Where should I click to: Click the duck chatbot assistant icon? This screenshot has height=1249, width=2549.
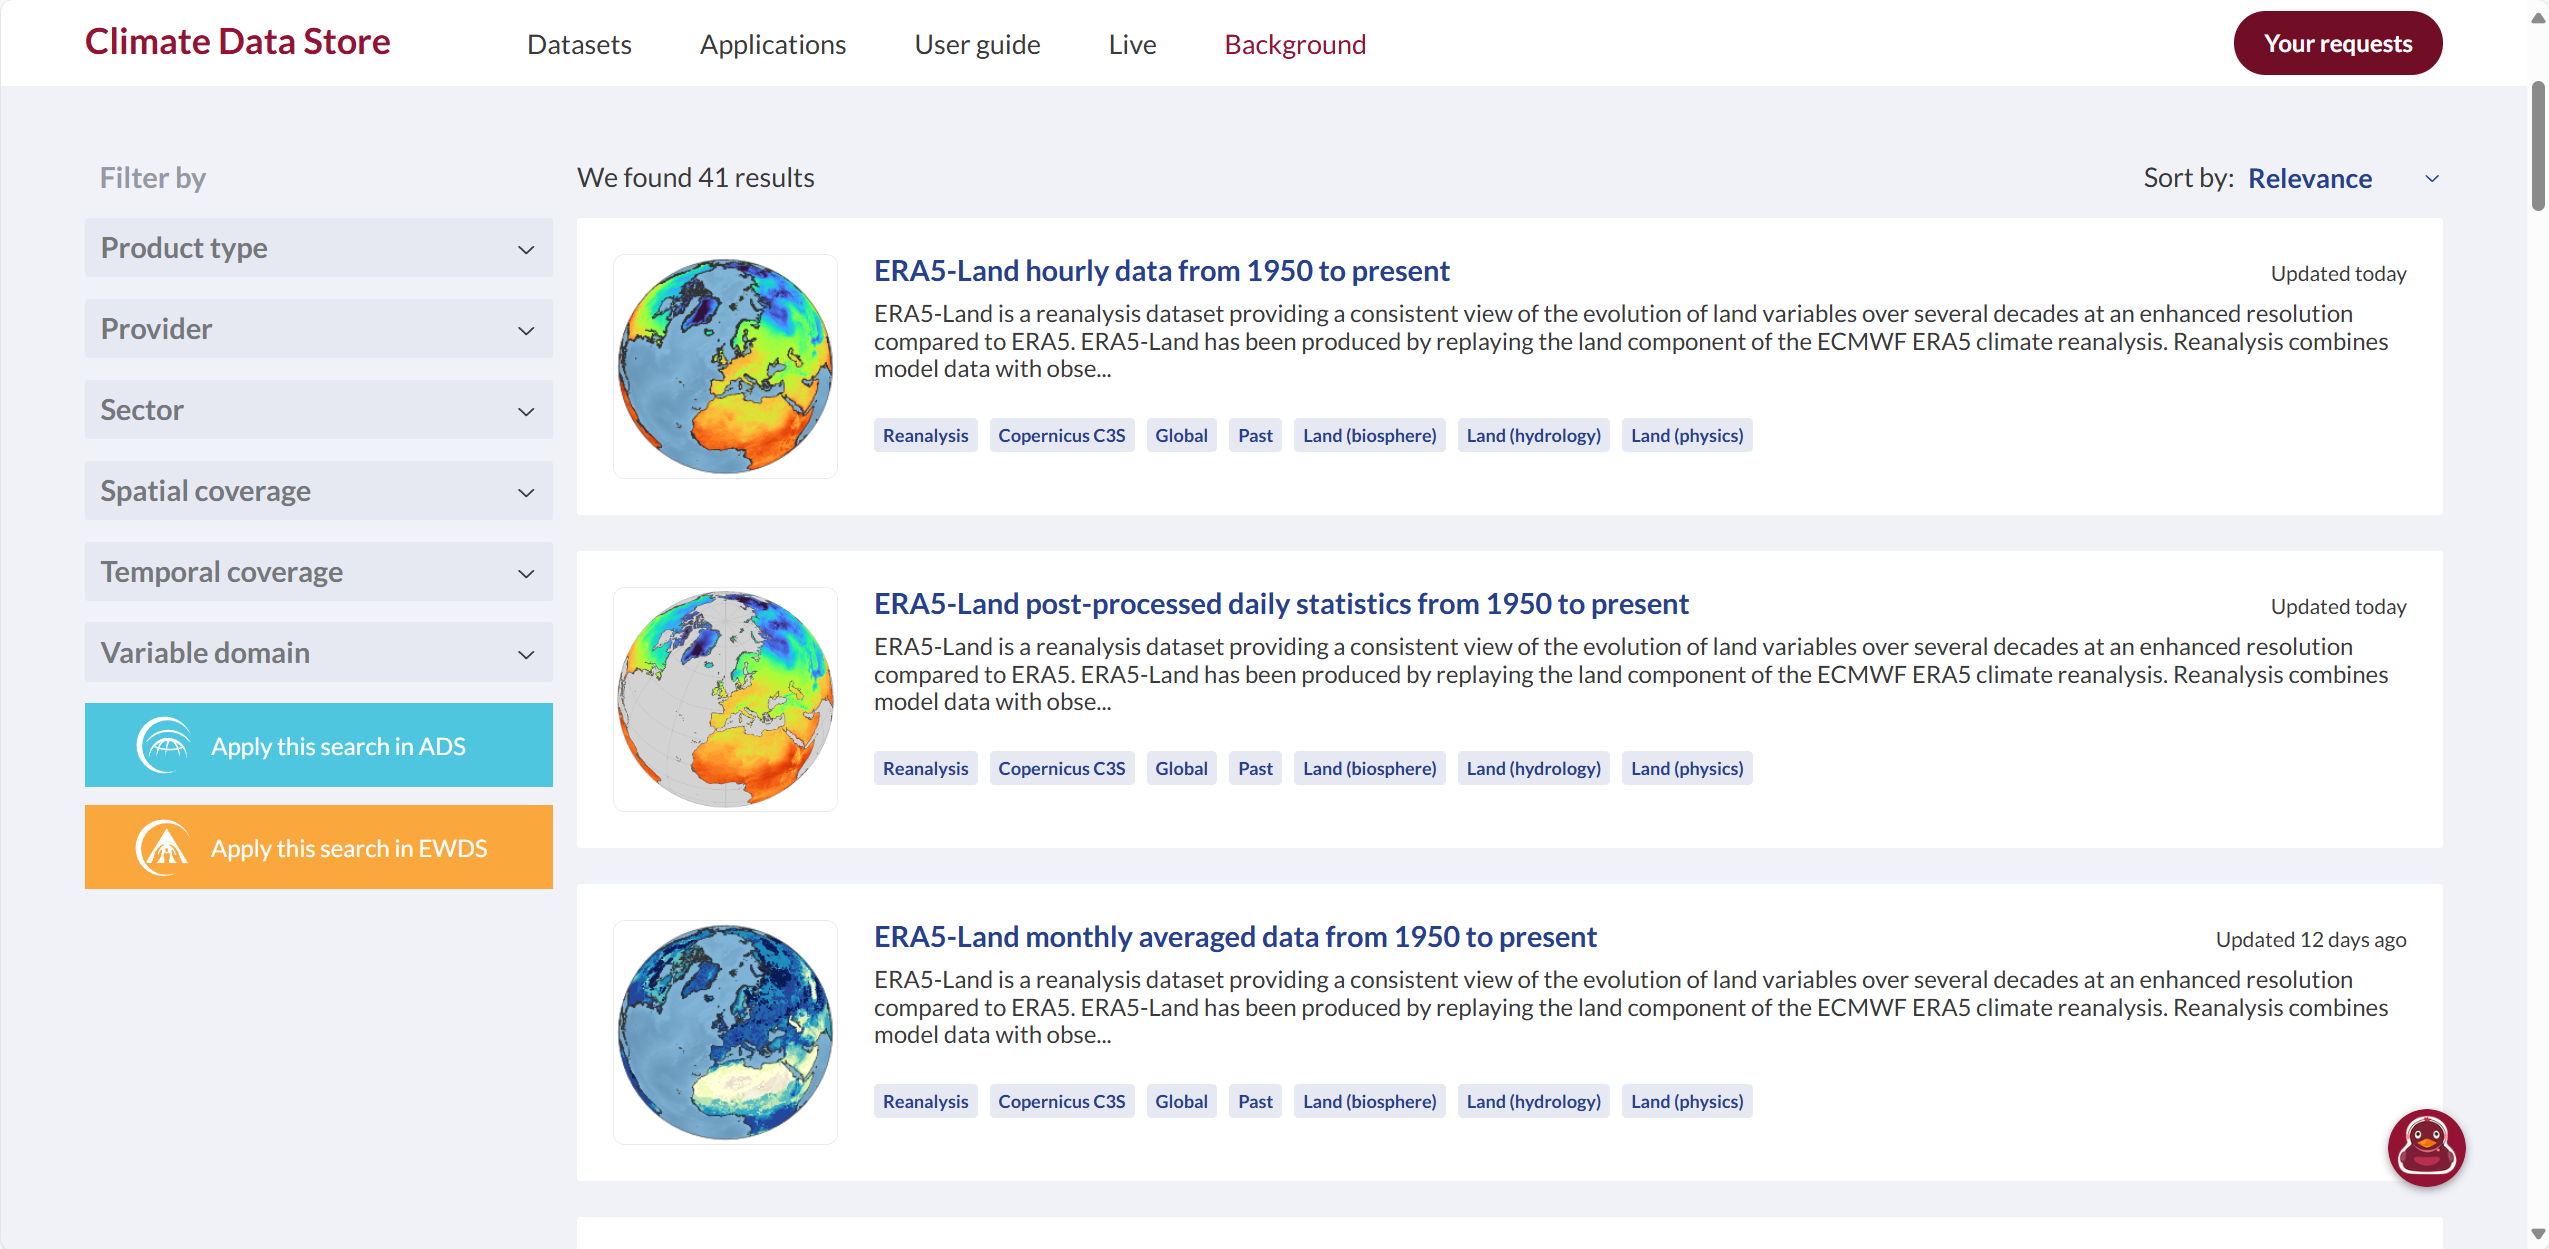click(x=2425, y=1147)
